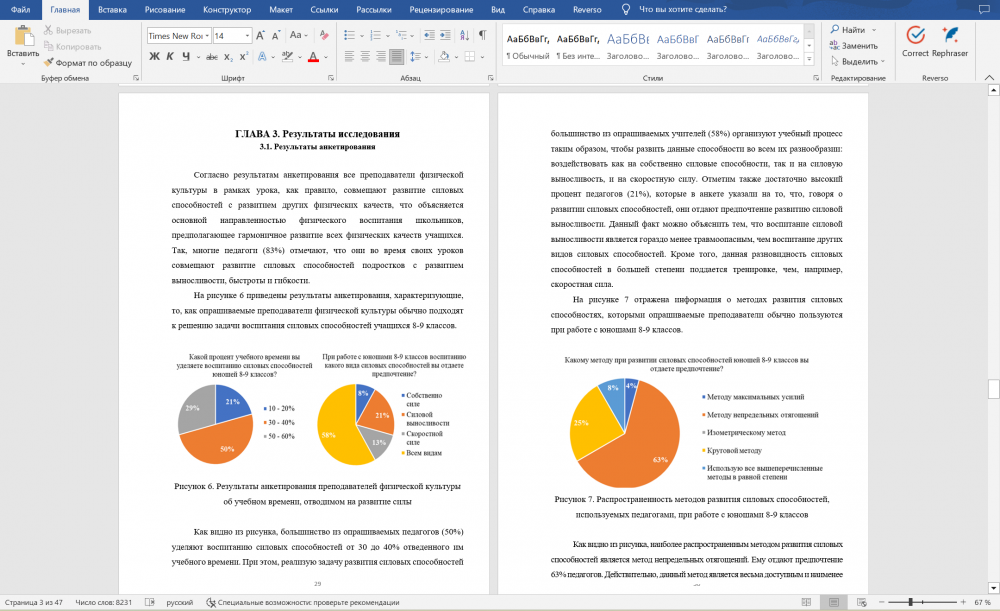Click the Найти search button

(853, 30)
